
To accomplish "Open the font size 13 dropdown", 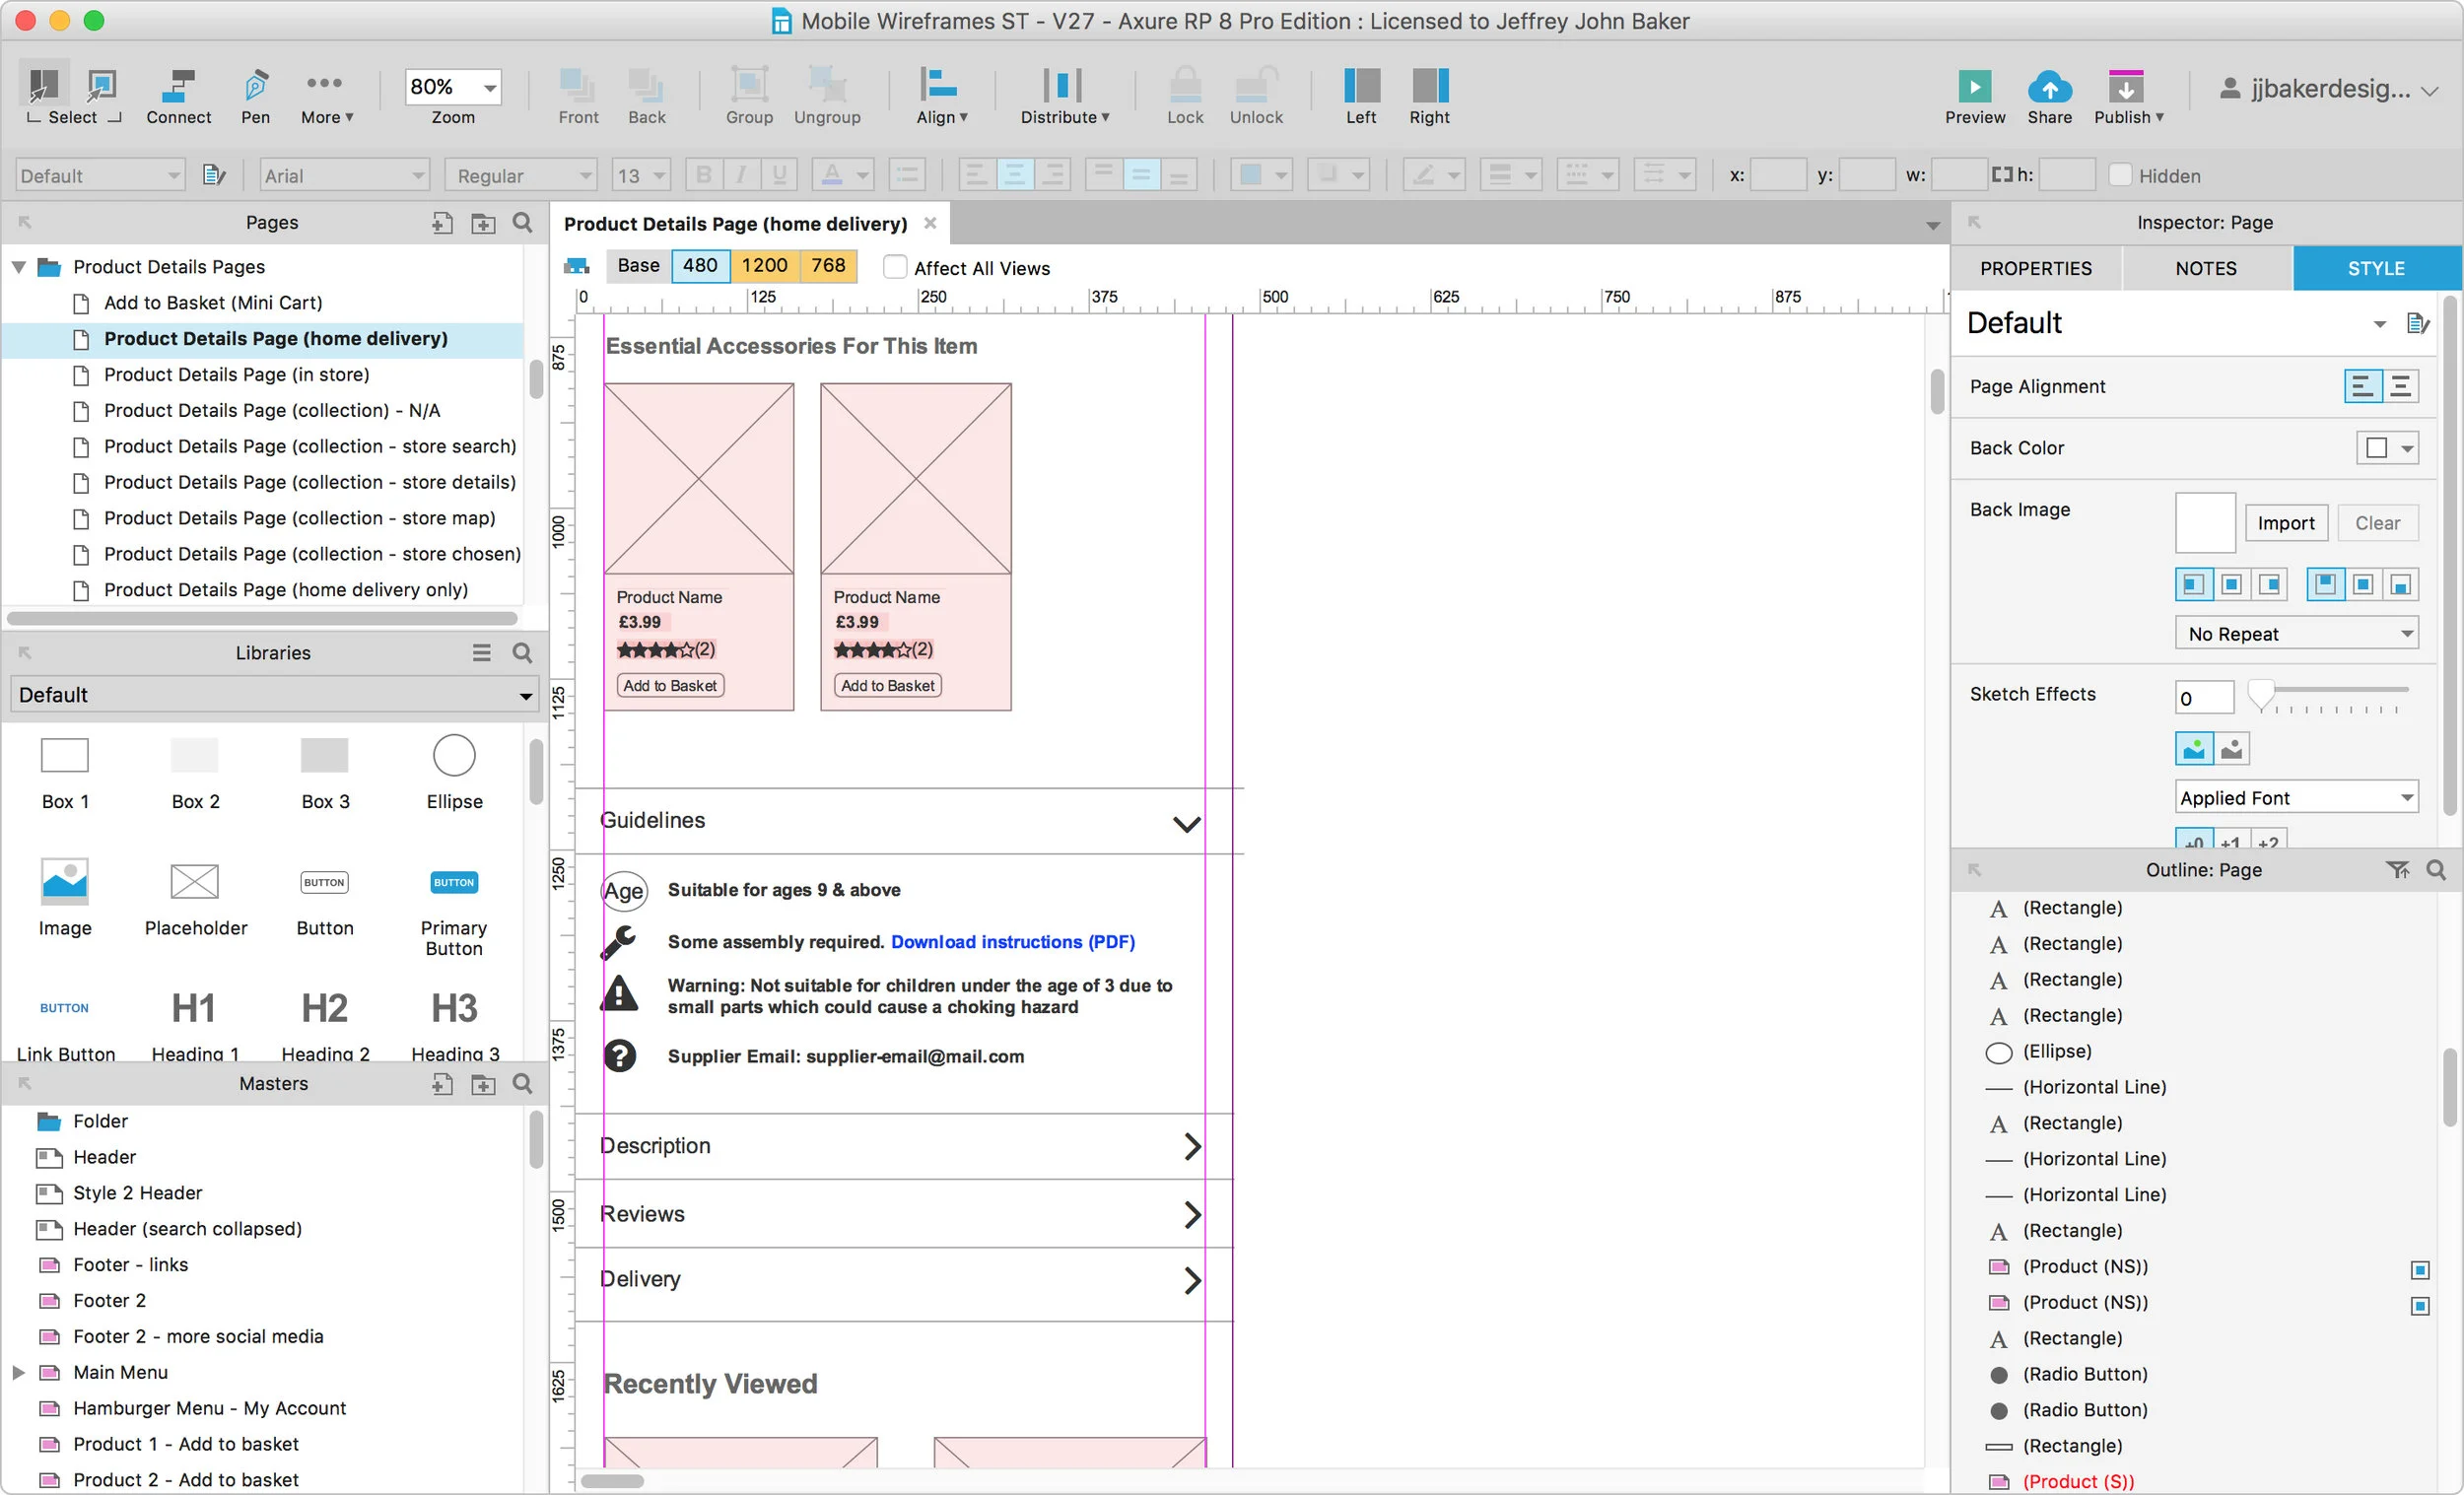I will point(640,176).
